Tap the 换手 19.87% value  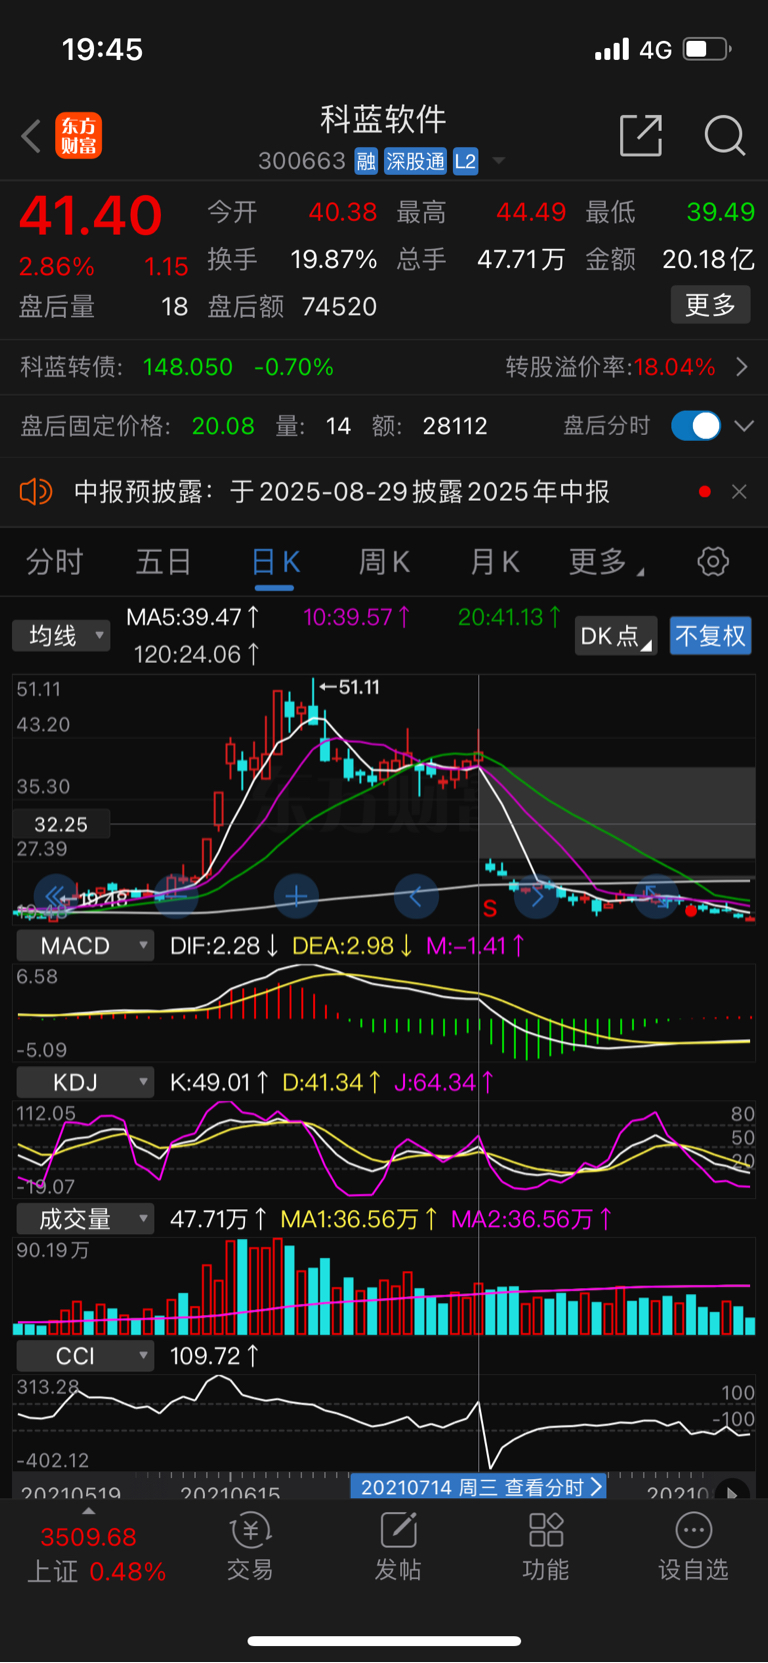pyautogui.click(x=333, y=259)
